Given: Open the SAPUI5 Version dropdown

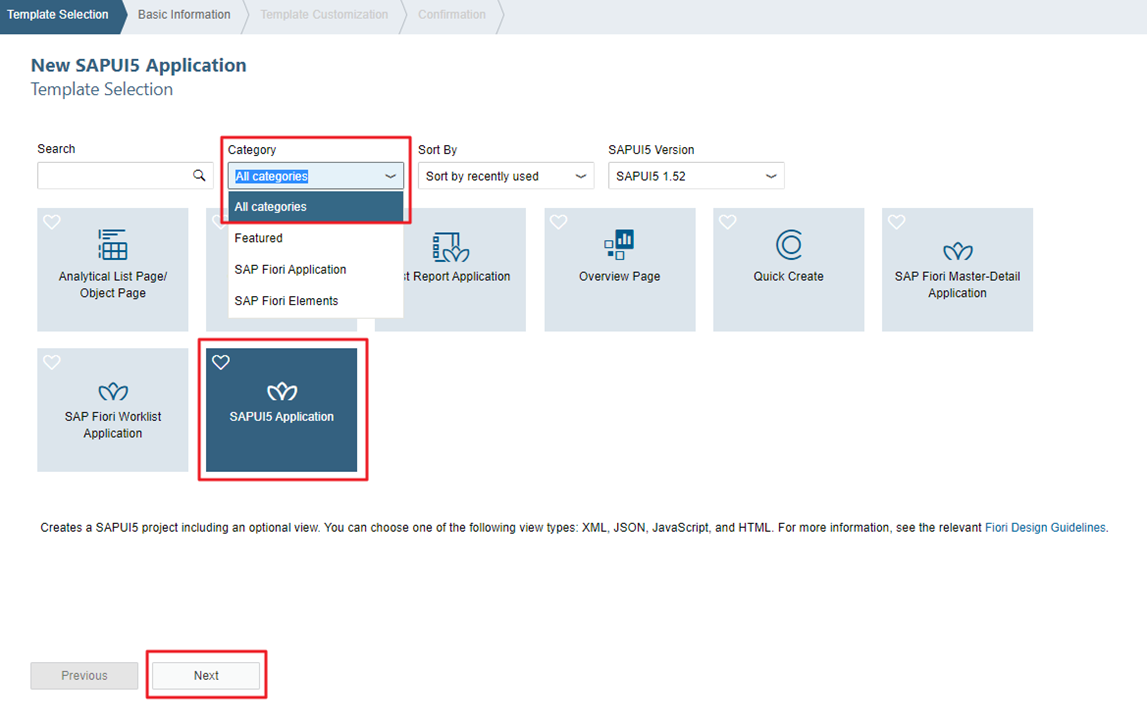Looking at the screenshot, I should (696, 176).
